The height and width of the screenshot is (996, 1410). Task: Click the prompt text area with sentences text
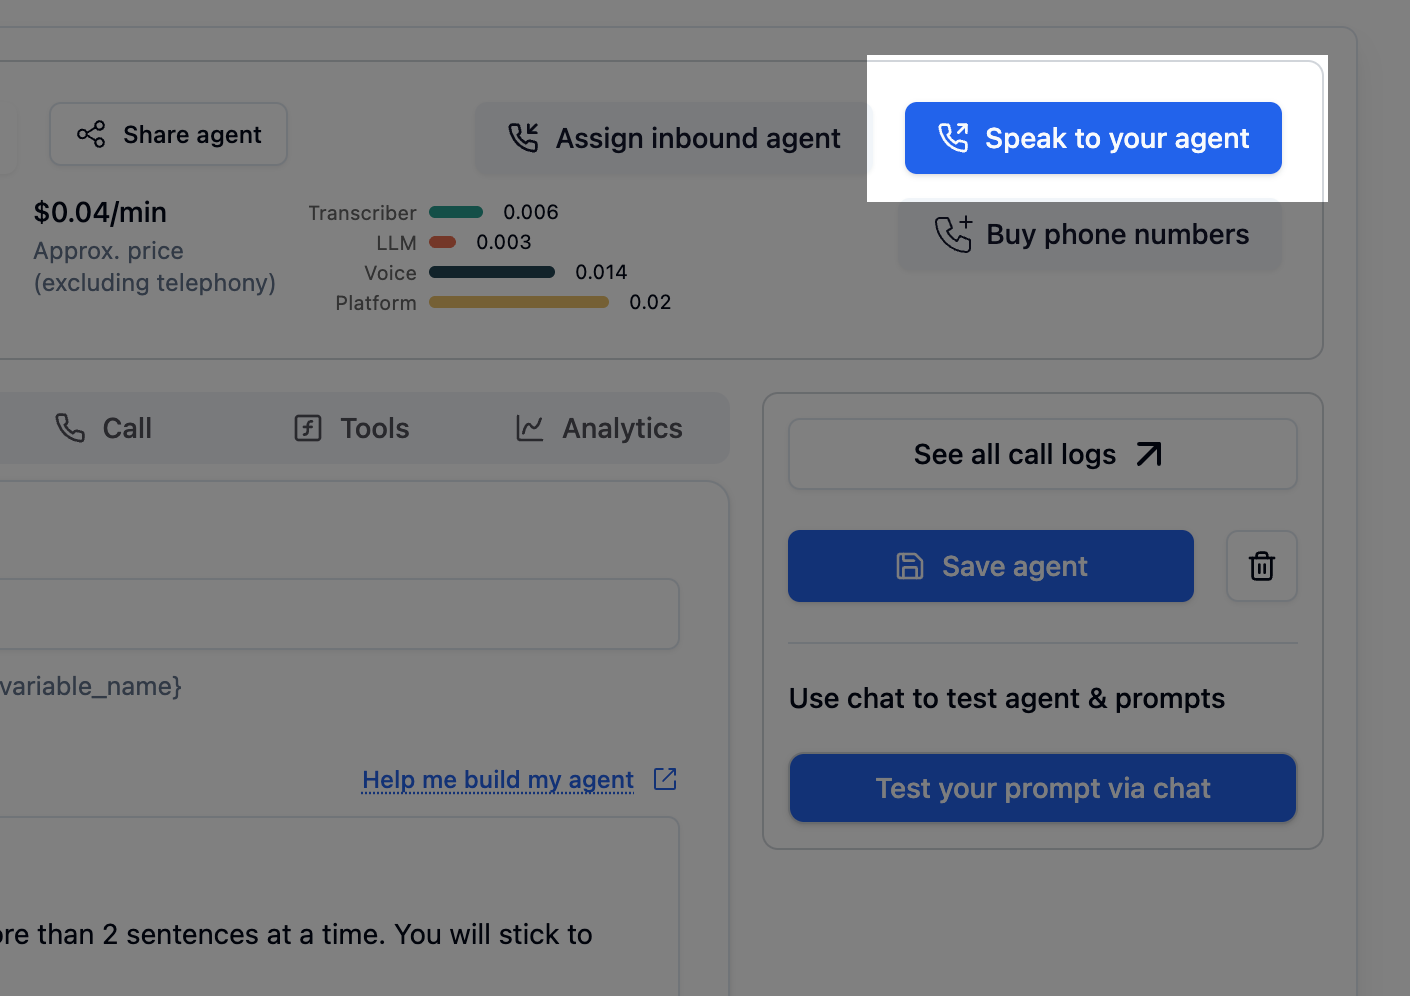point(339,906)
